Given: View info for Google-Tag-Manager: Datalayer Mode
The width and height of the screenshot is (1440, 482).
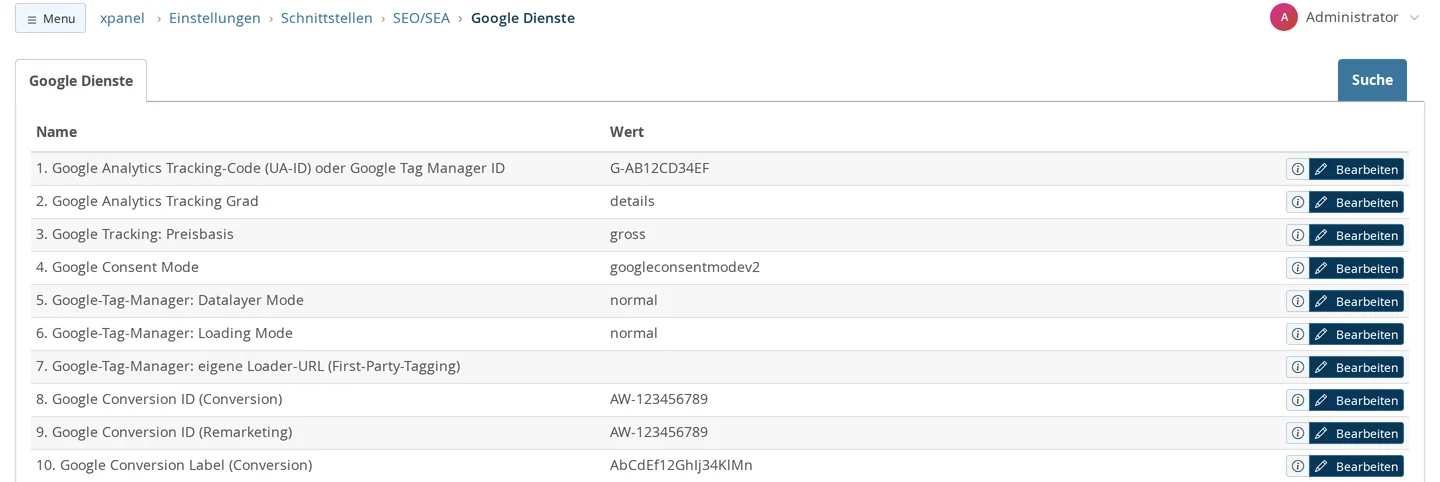Looking at the screenshot, I should click(1297, 301).
